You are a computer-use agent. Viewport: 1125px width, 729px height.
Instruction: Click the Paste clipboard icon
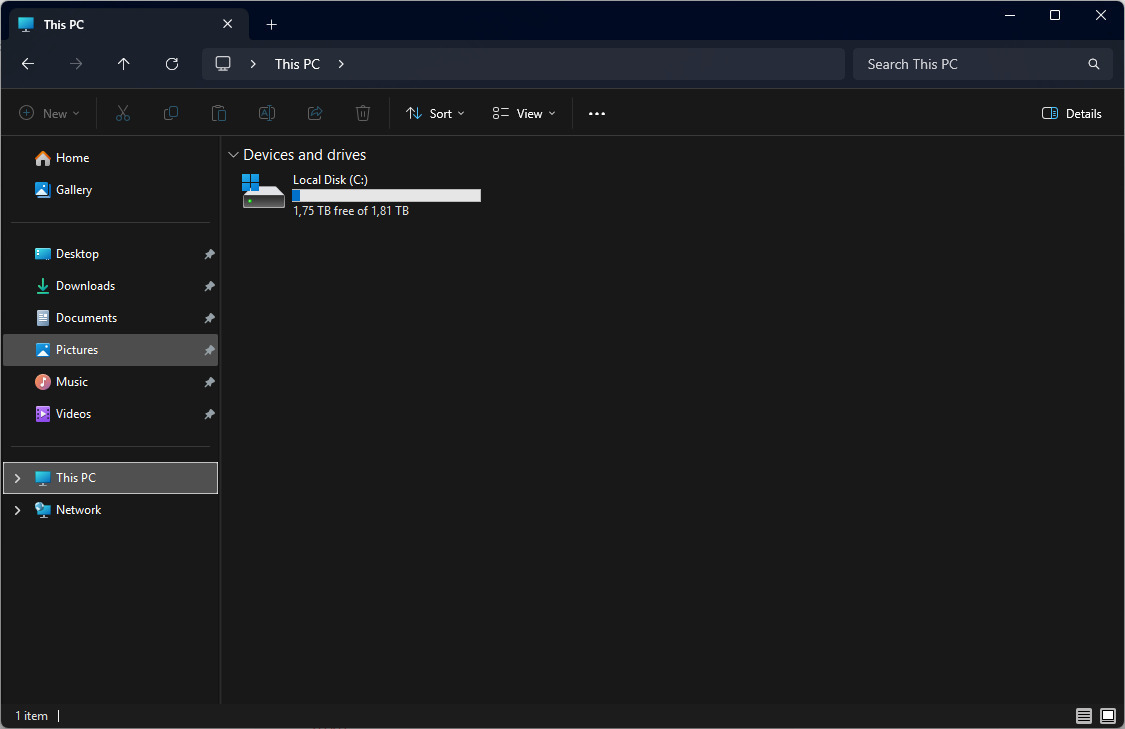[x=219, y=113]
